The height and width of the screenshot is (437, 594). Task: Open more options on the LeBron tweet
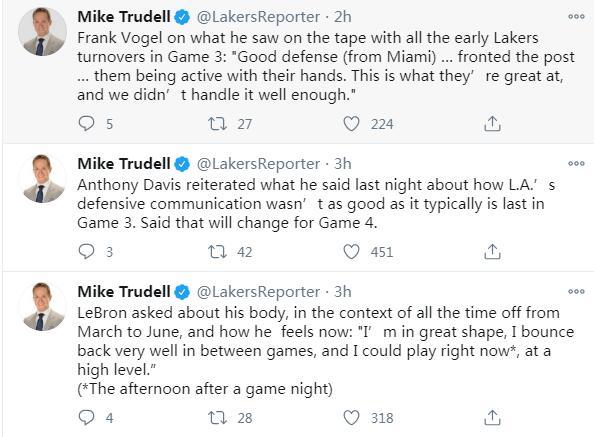[x=576, y=292]
